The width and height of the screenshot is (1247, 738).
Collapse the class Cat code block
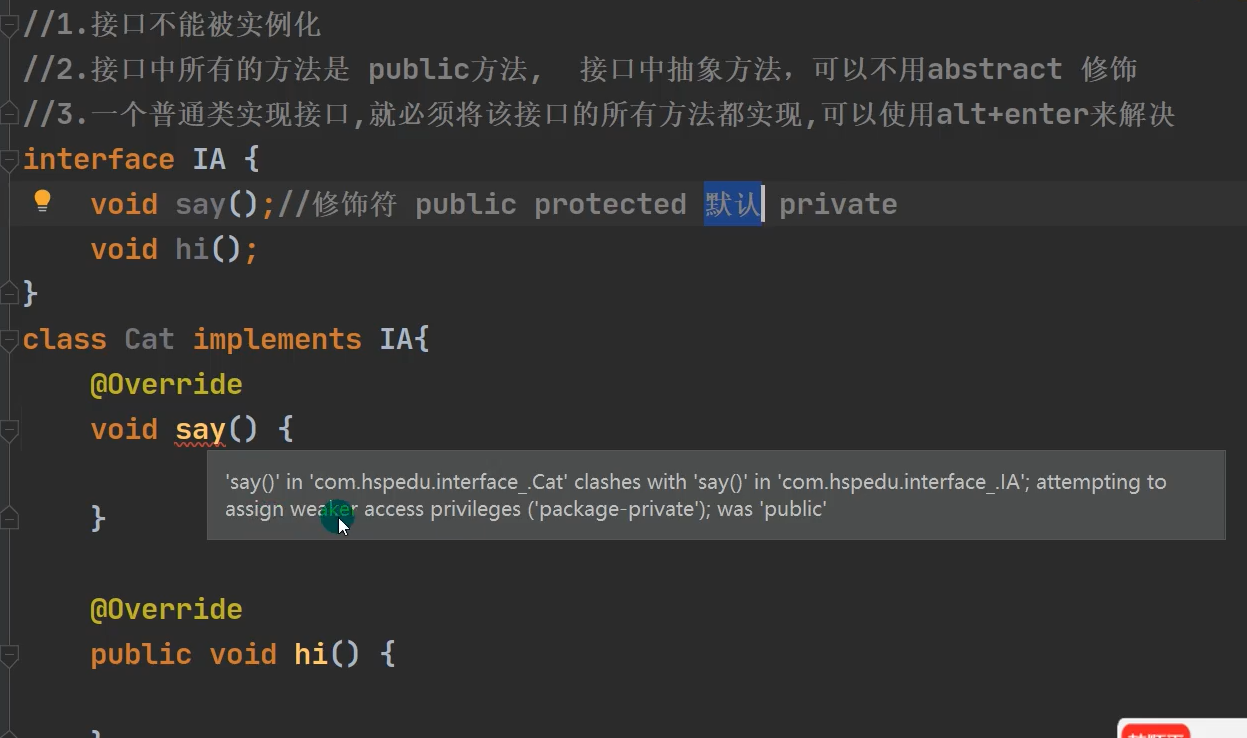9,339
